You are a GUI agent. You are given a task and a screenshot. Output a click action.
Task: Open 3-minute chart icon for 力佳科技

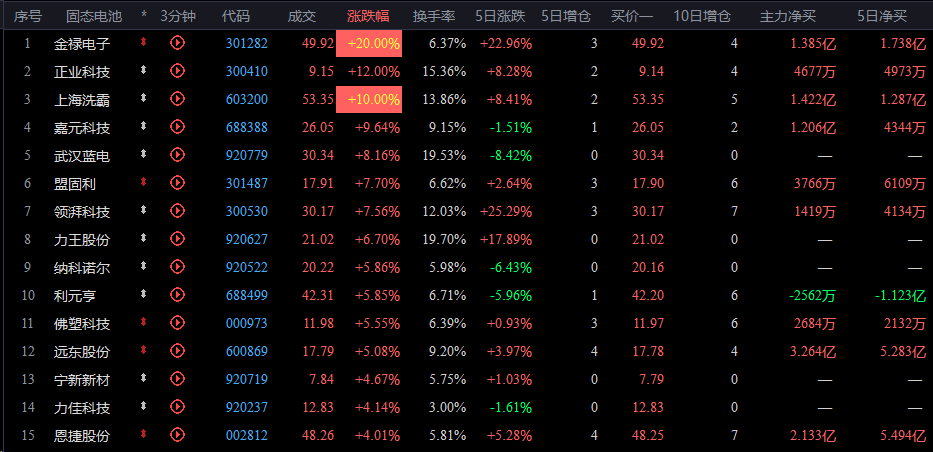(x=177, y=406)
